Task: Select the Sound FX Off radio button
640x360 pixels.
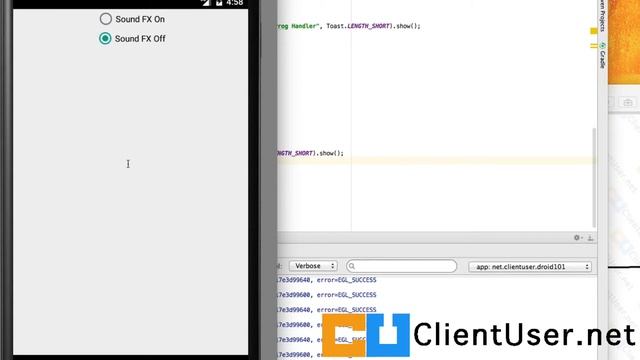Action: coord(105,38)
